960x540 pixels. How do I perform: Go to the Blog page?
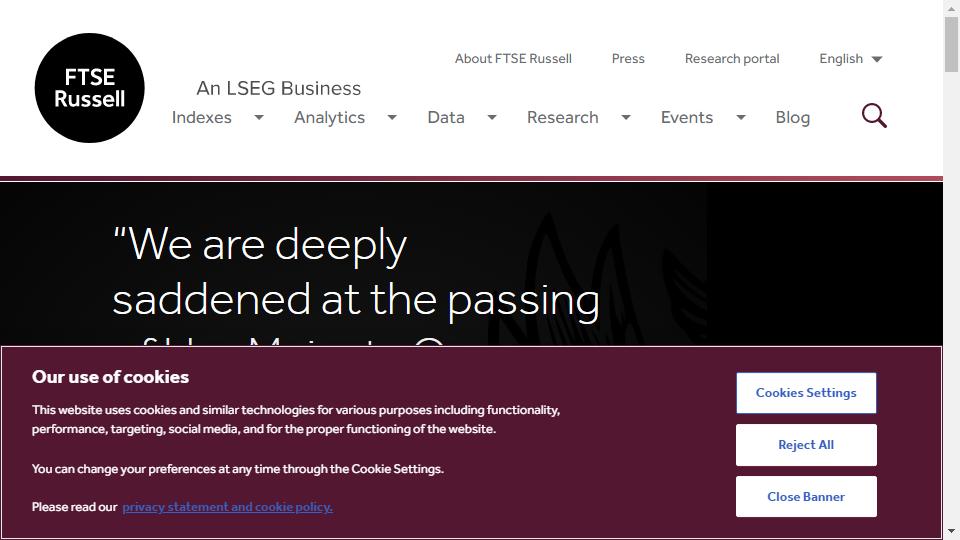(792, 118)
